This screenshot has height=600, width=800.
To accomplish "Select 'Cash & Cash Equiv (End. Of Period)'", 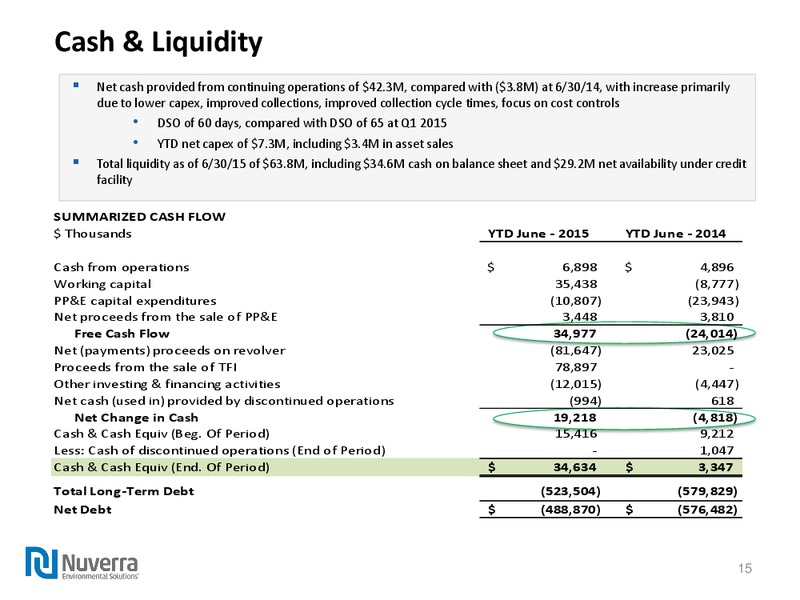I will tap(161, 467).
